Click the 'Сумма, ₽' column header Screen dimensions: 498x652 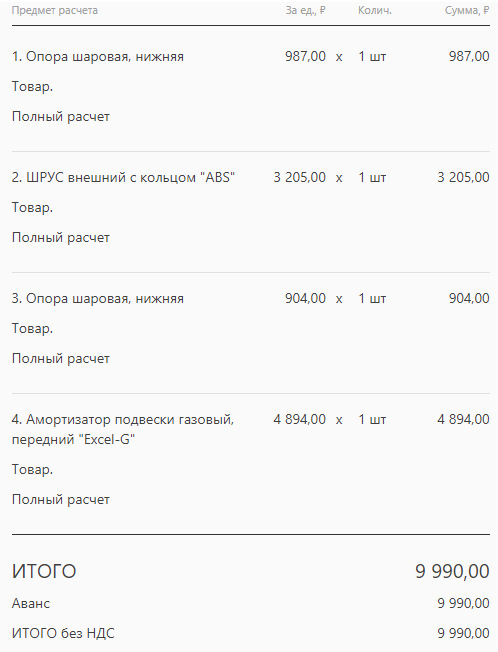[467, 10]
